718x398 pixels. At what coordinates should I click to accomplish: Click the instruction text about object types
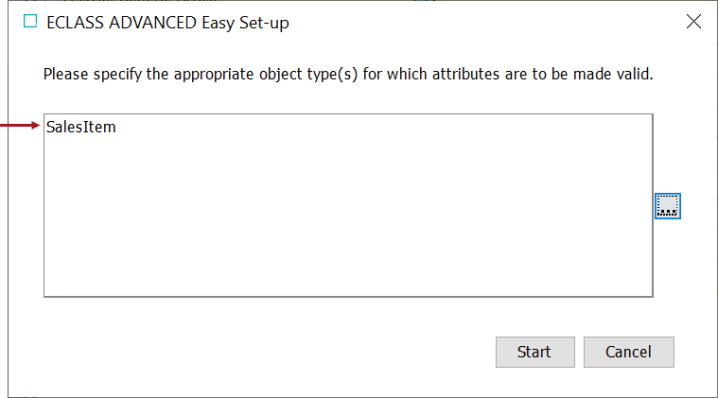[x=348, y=74]
